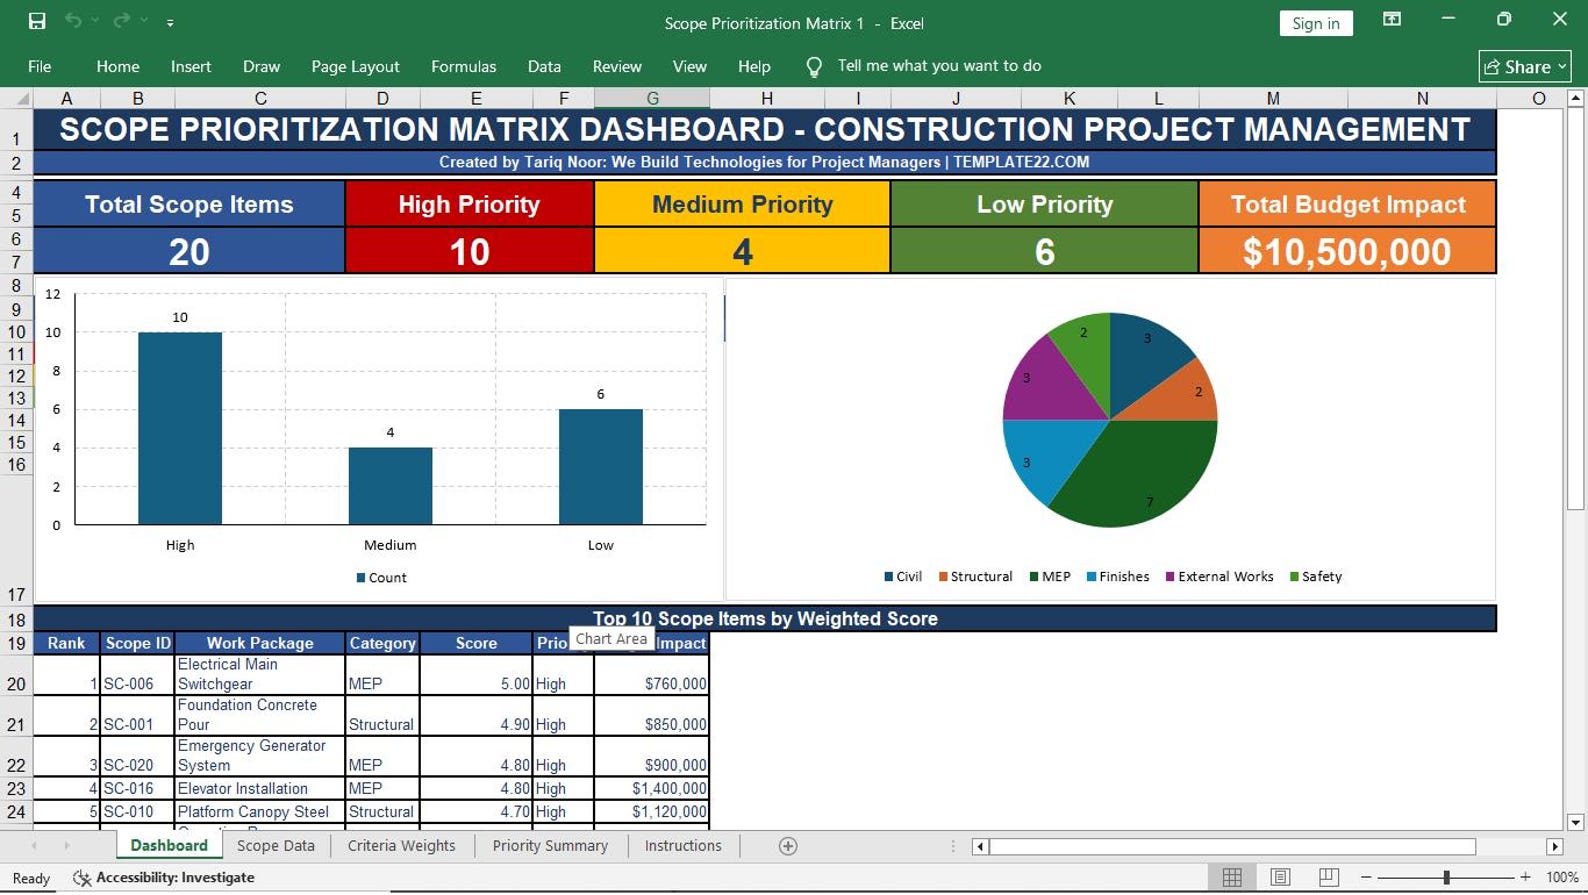
Task: Open the Redo history dropdown arrow
Action: 144,21
